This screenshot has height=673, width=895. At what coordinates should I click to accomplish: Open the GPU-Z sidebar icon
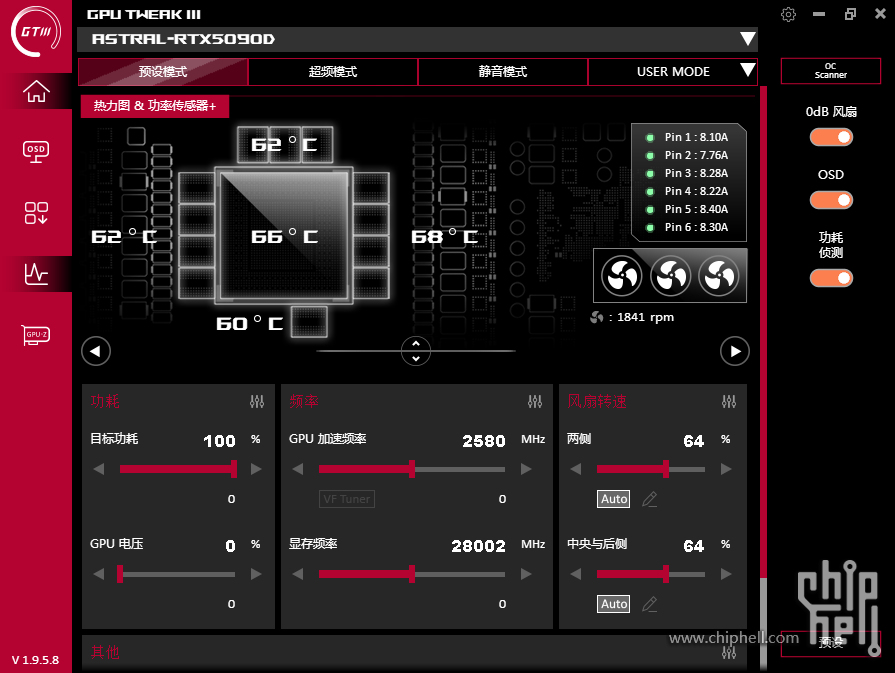pos(36,335)
